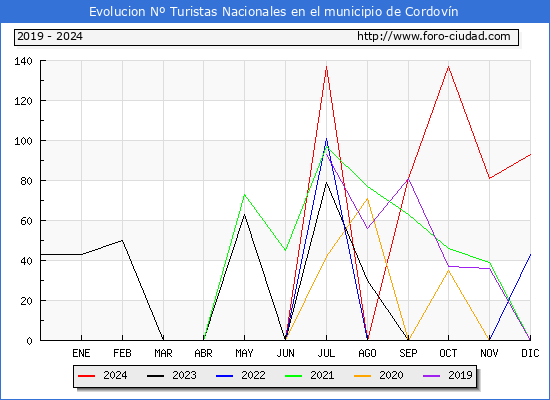Screen dimensions: 550x400
Task: Click the SEP month axis label
Action: point(408,353)
